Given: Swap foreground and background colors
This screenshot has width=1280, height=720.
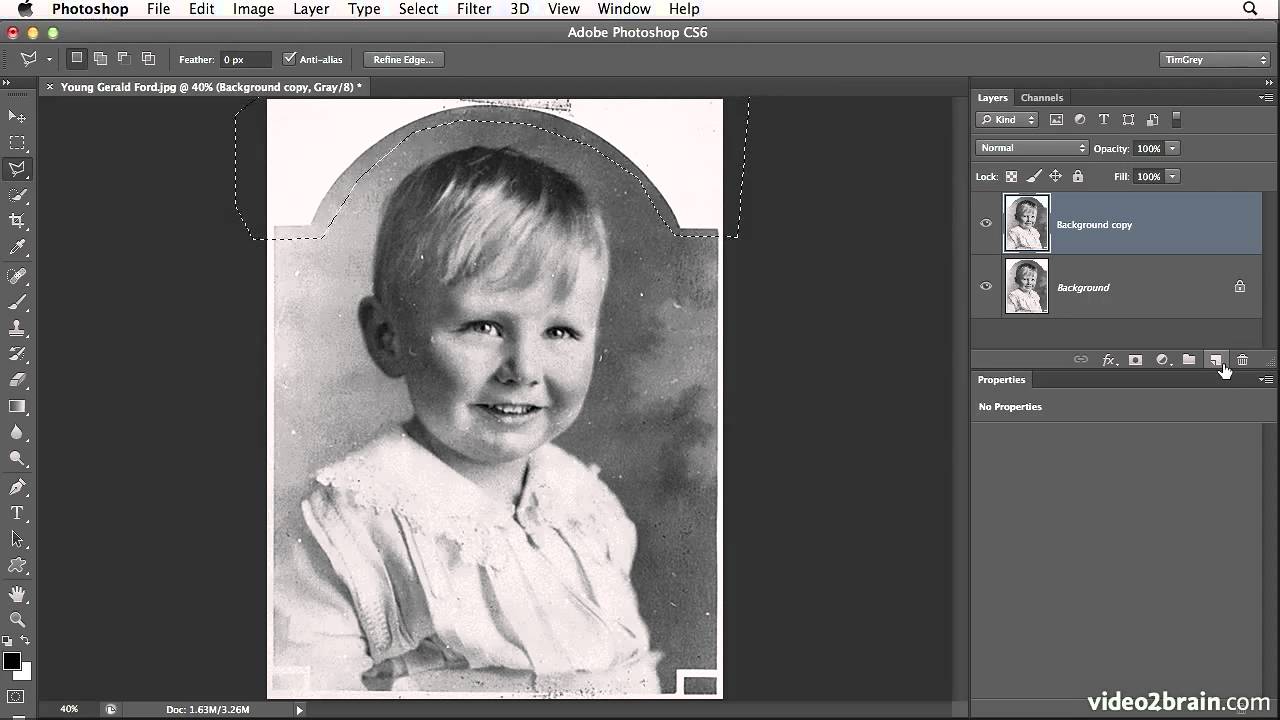Looking at the screenshot, I should point(26,641).
